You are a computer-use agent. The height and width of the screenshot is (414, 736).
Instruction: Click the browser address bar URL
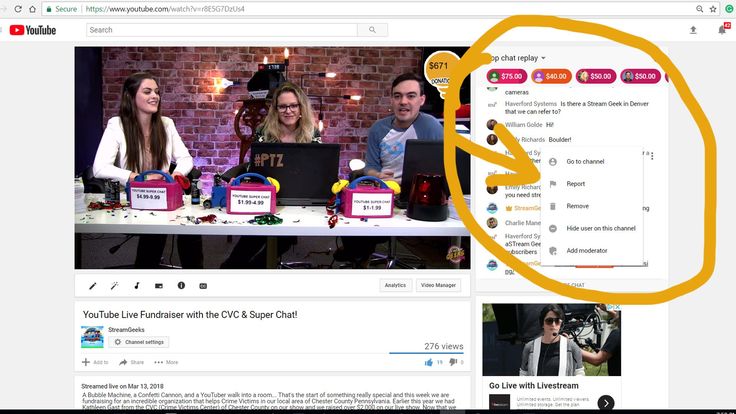[165, 9]
